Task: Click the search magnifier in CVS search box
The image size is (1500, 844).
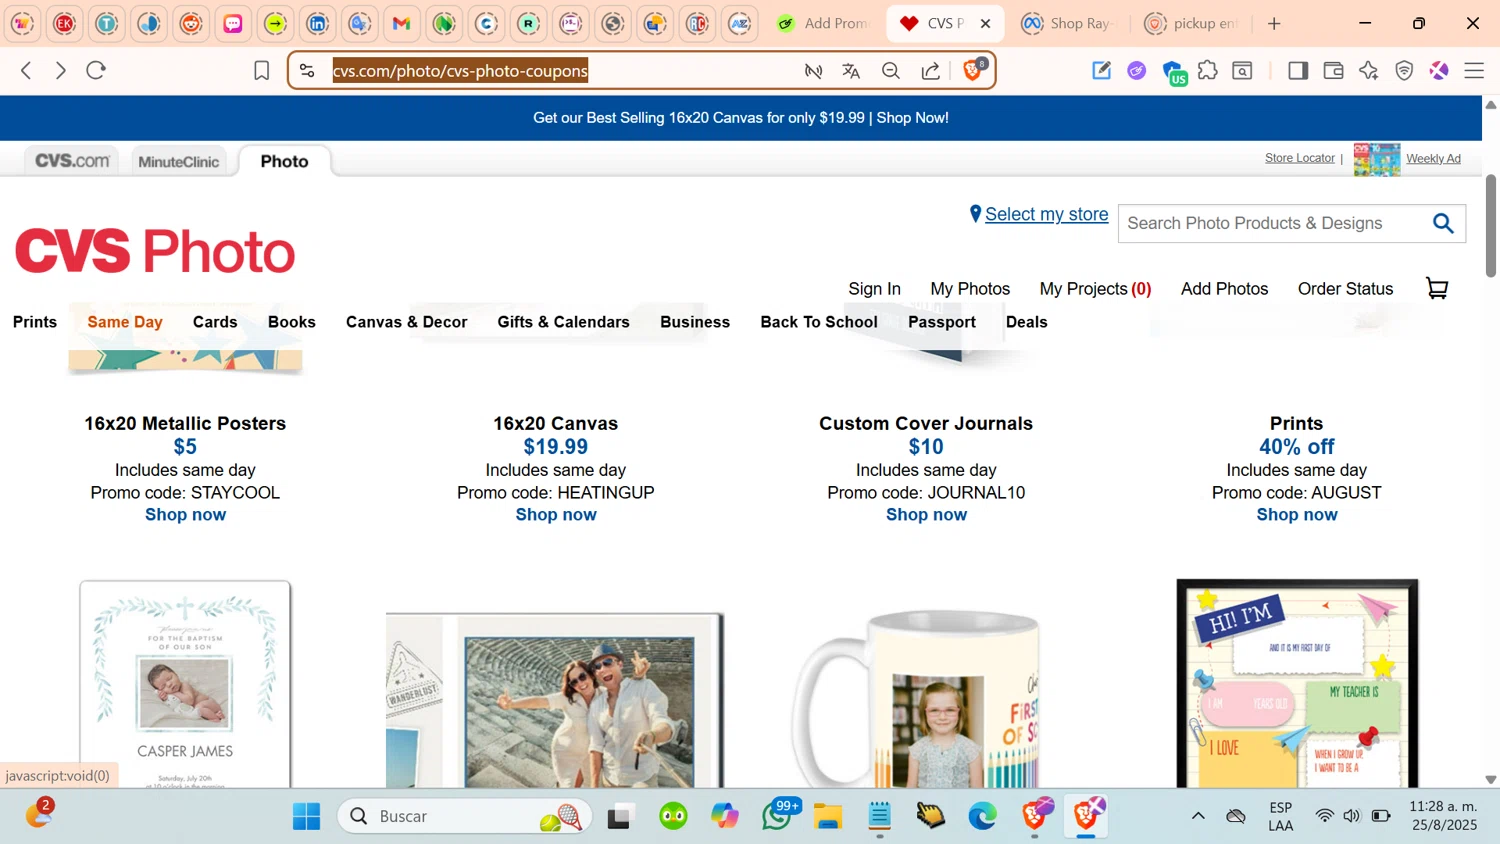Action: pos(1443,223)
